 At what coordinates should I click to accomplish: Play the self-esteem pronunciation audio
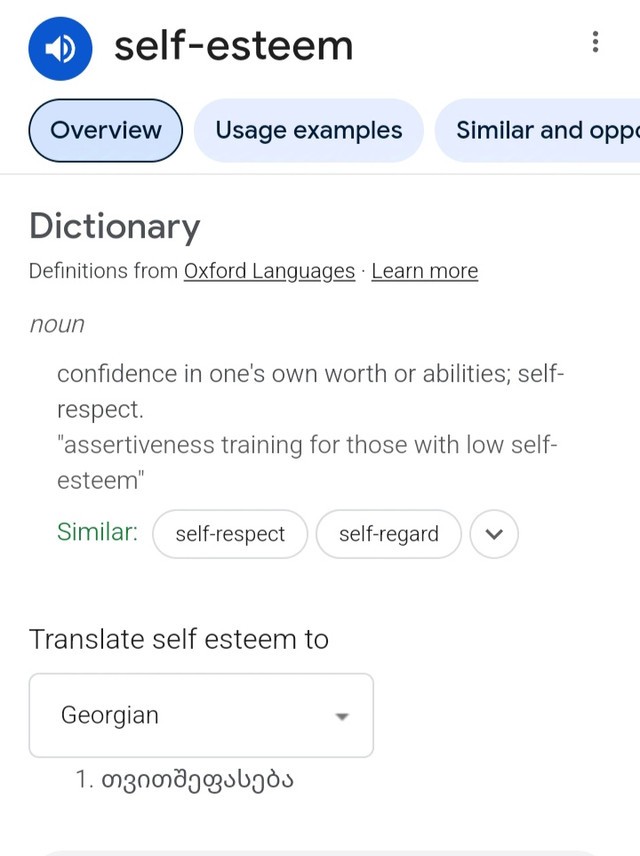tap(60, 48)
